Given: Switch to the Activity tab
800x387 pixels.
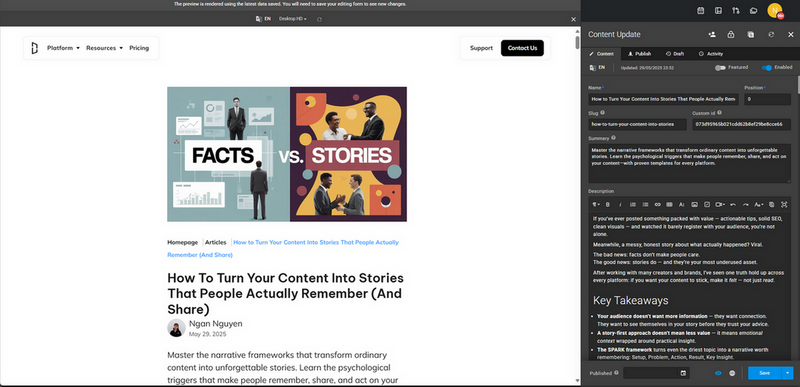Looking at the screenshot, I should 711,54.
